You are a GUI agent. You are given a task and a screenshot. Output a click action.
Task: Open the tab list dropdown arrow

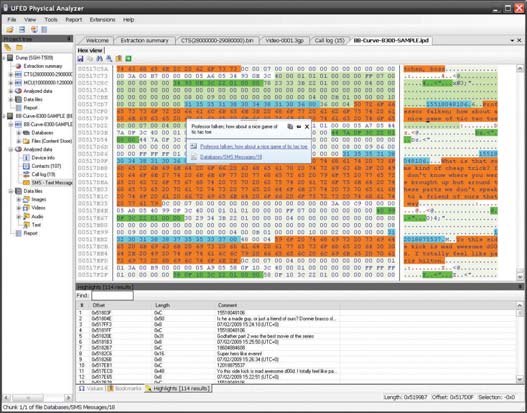pos(512,41)
